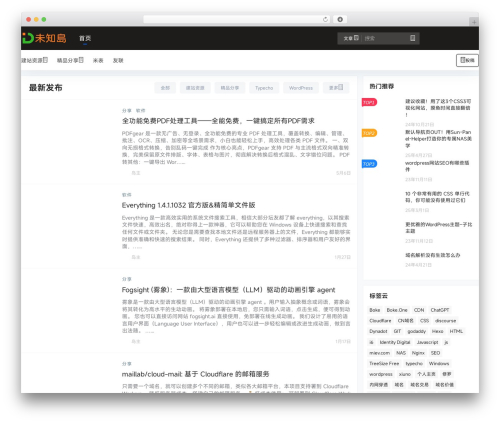Click the CSS tag
This screenshot has width=500, height=423.
(424, 321)
